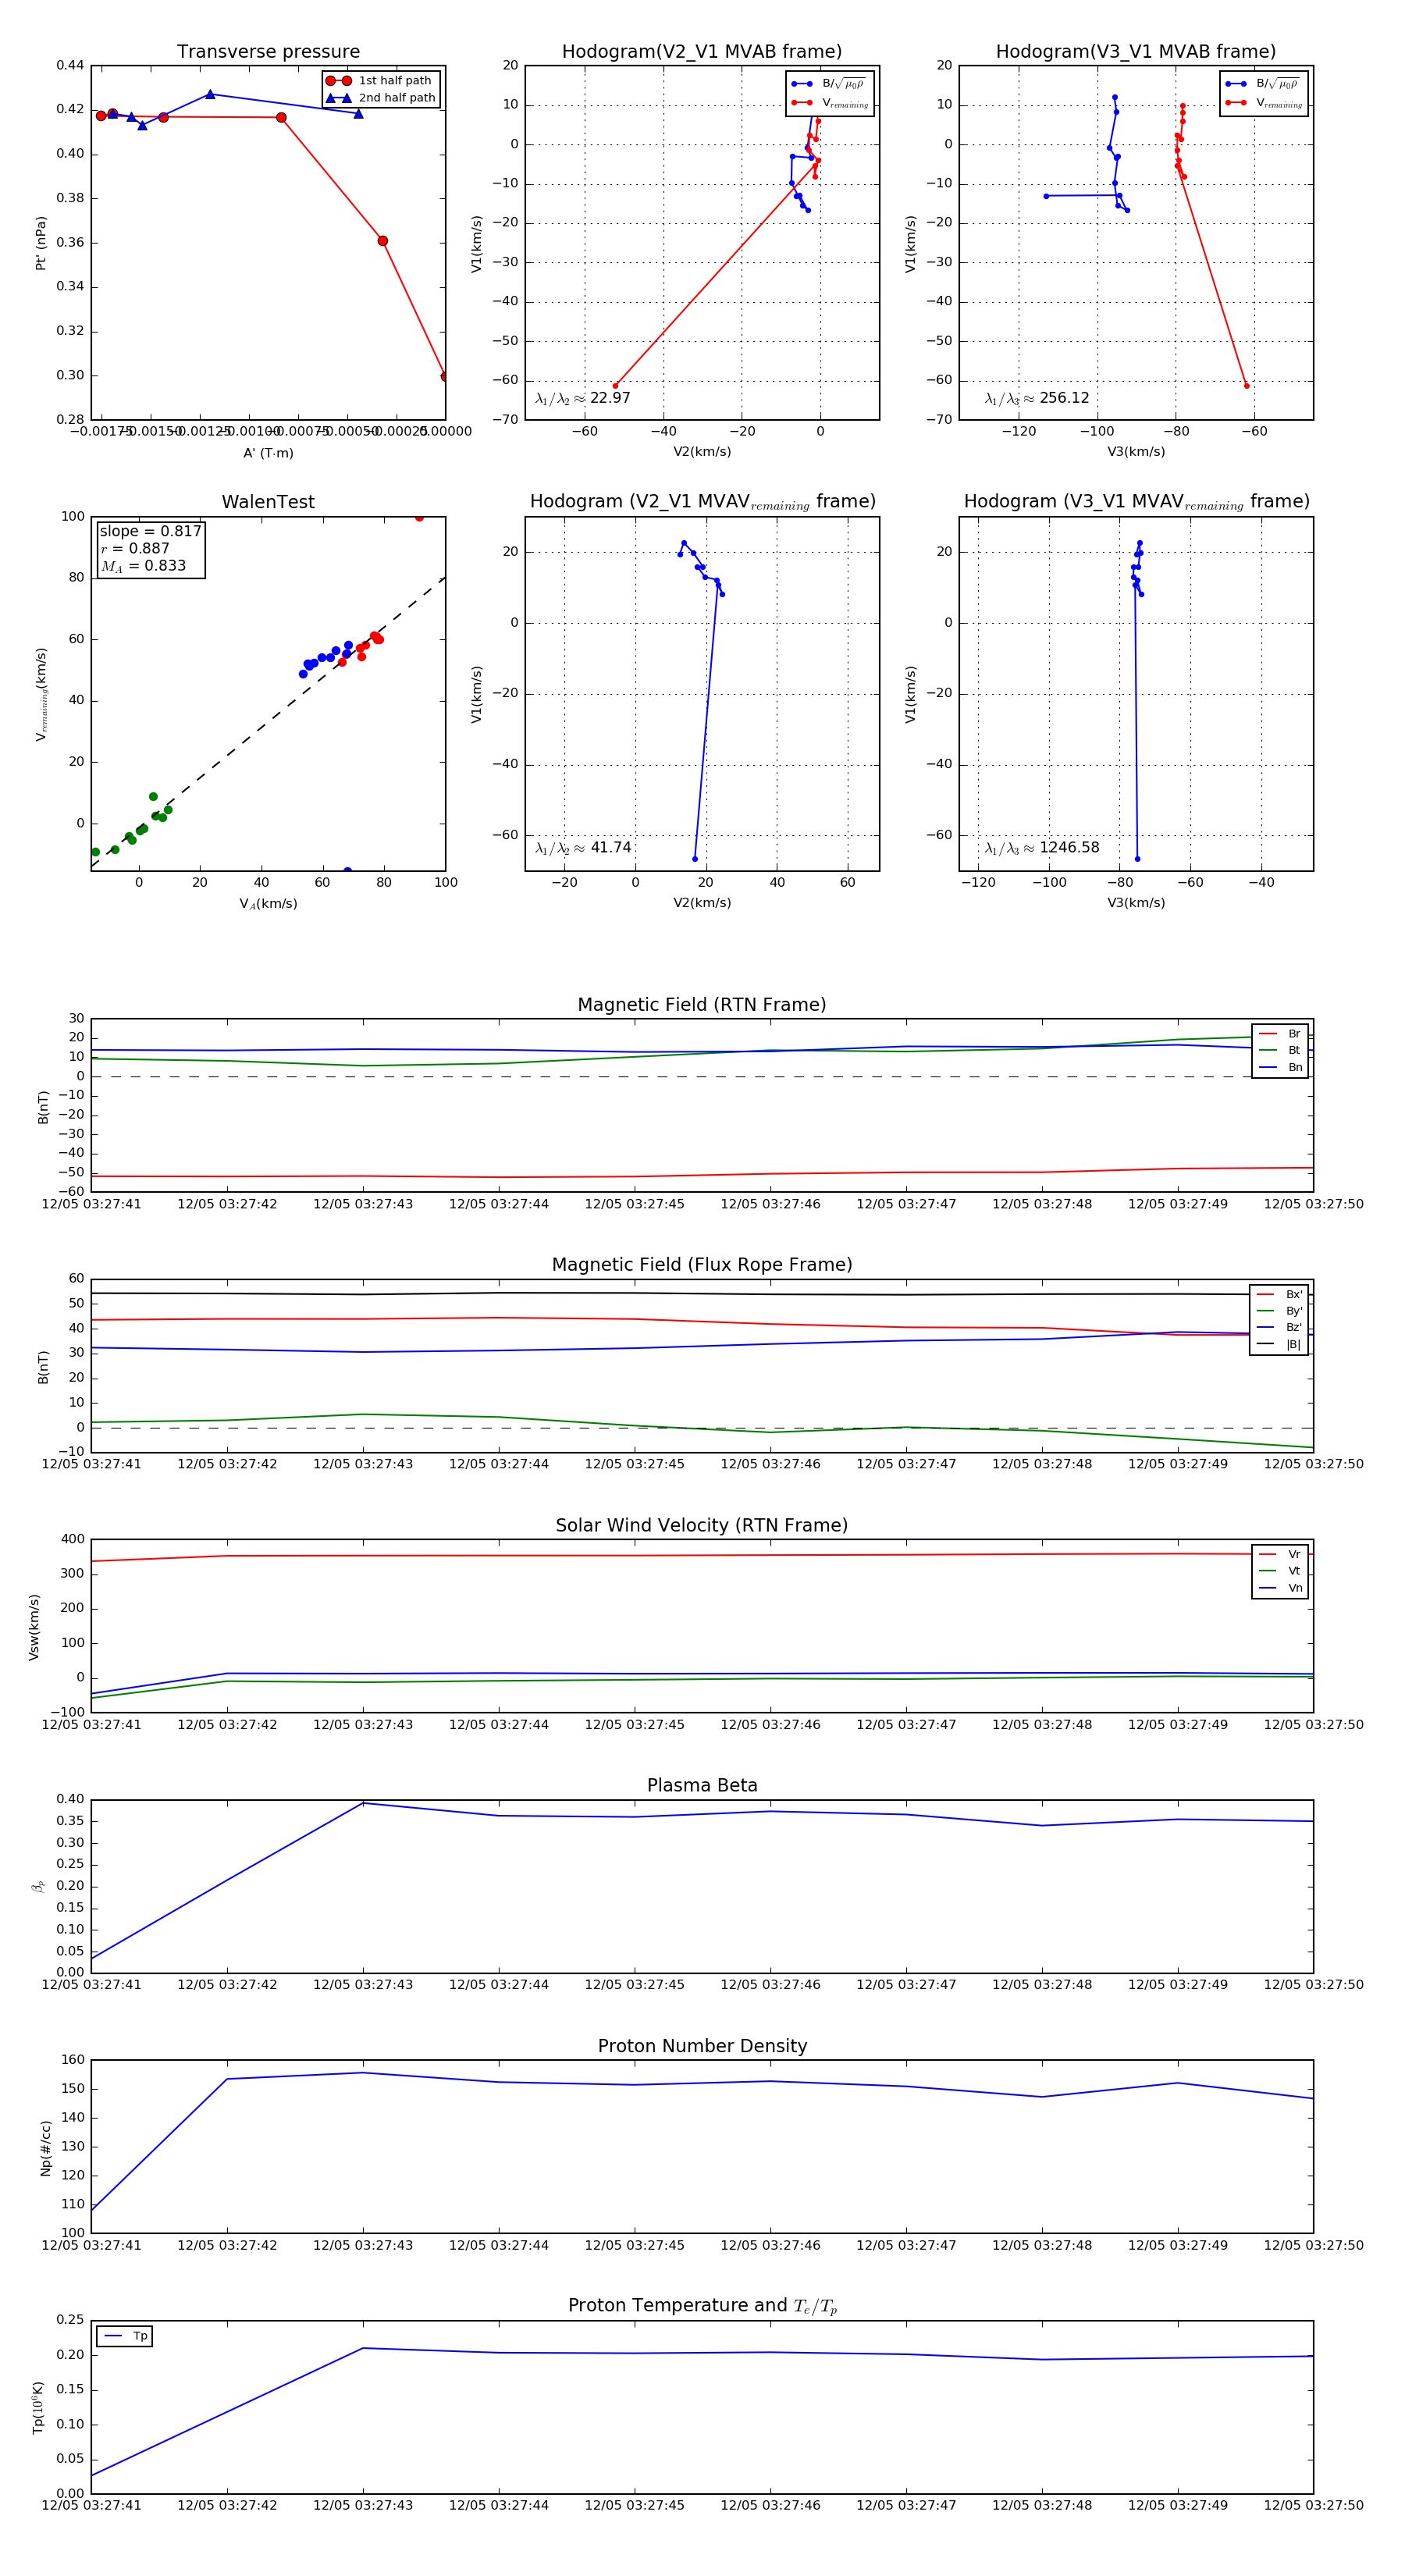
Task: Click the 'Magnetic Field (RTN Frame)' title
Action: (702, 1005)
